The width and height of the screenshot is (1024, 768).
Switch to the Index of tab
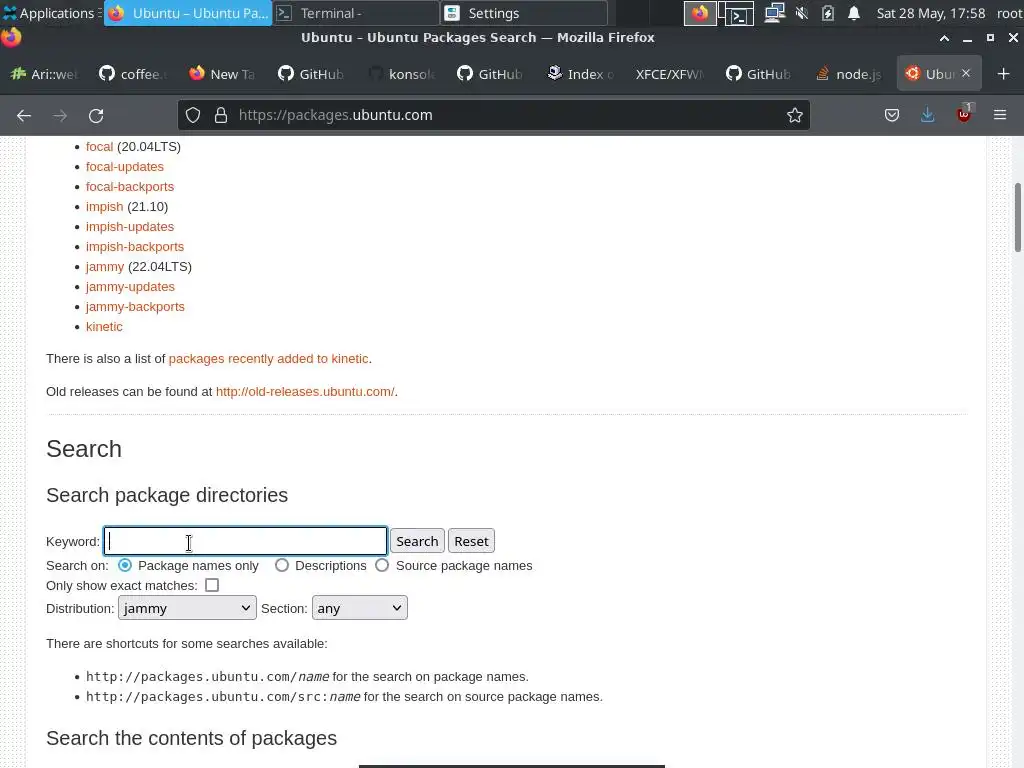pyautogui.click(x=581, y=74)
